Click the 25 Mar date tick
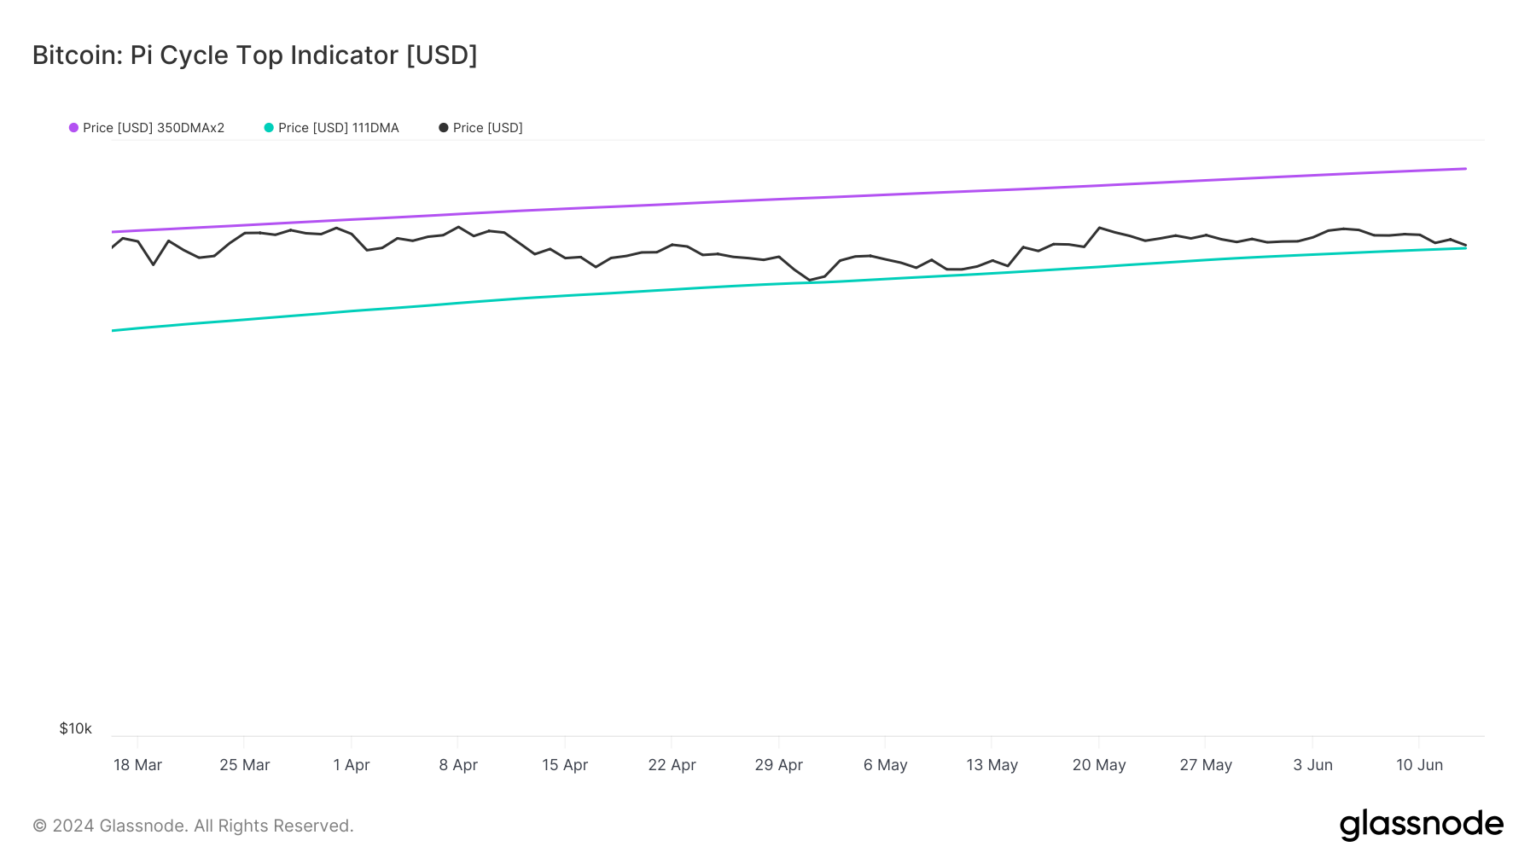 pos(245,765)
